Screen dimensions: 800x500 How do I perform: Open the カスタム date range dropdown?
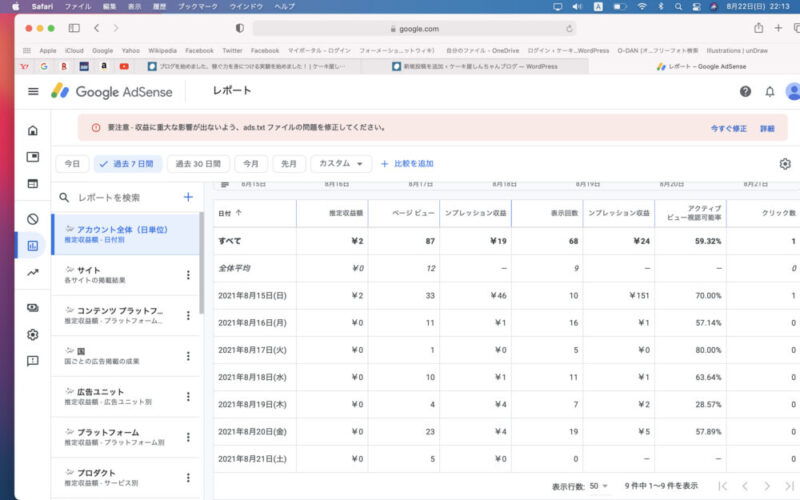[341, 164]
